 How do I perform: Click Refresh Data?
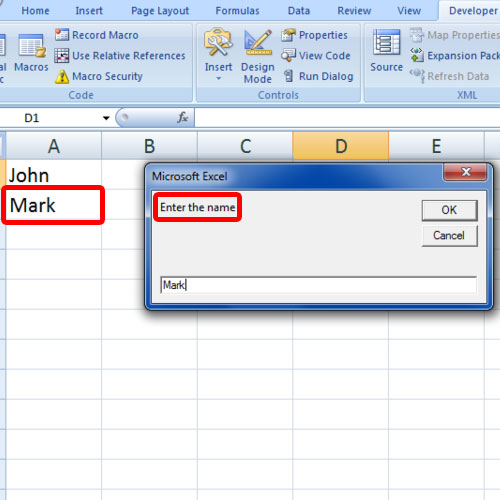click(449, 76)
